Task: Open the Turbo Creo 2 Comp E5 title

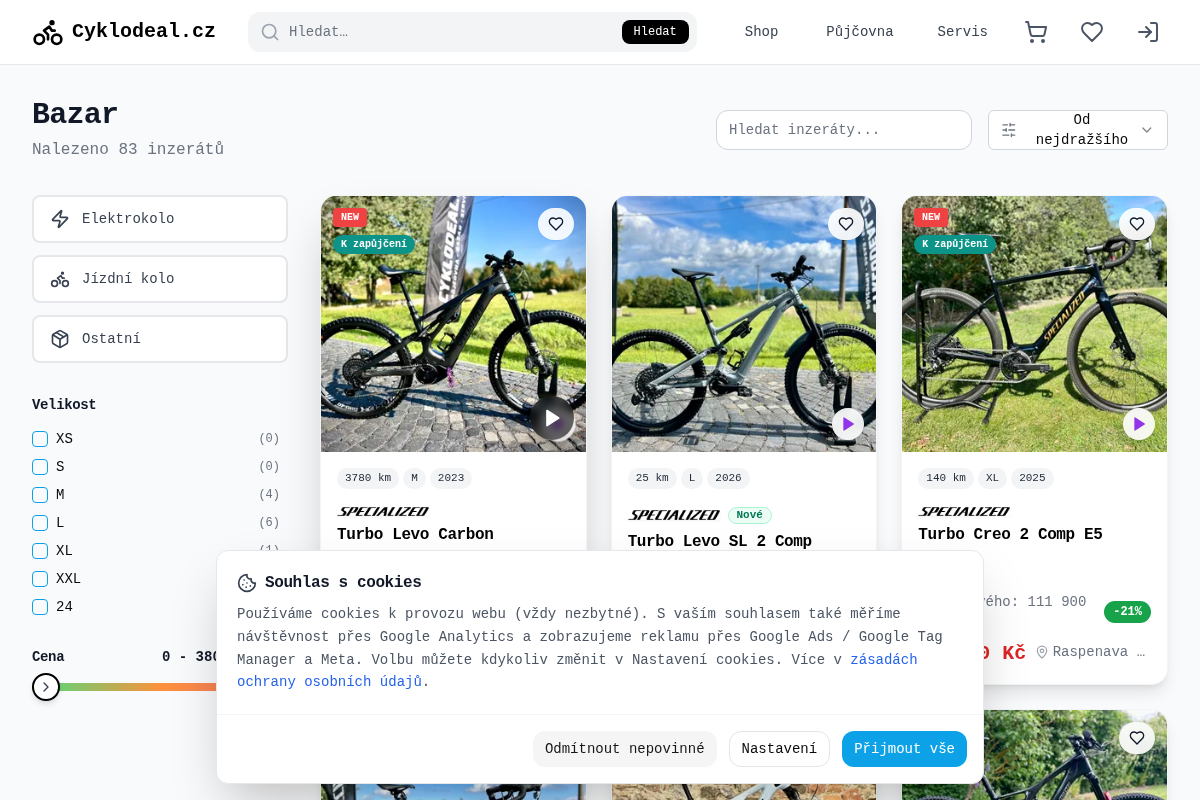Action: [x=1010, y=534]
